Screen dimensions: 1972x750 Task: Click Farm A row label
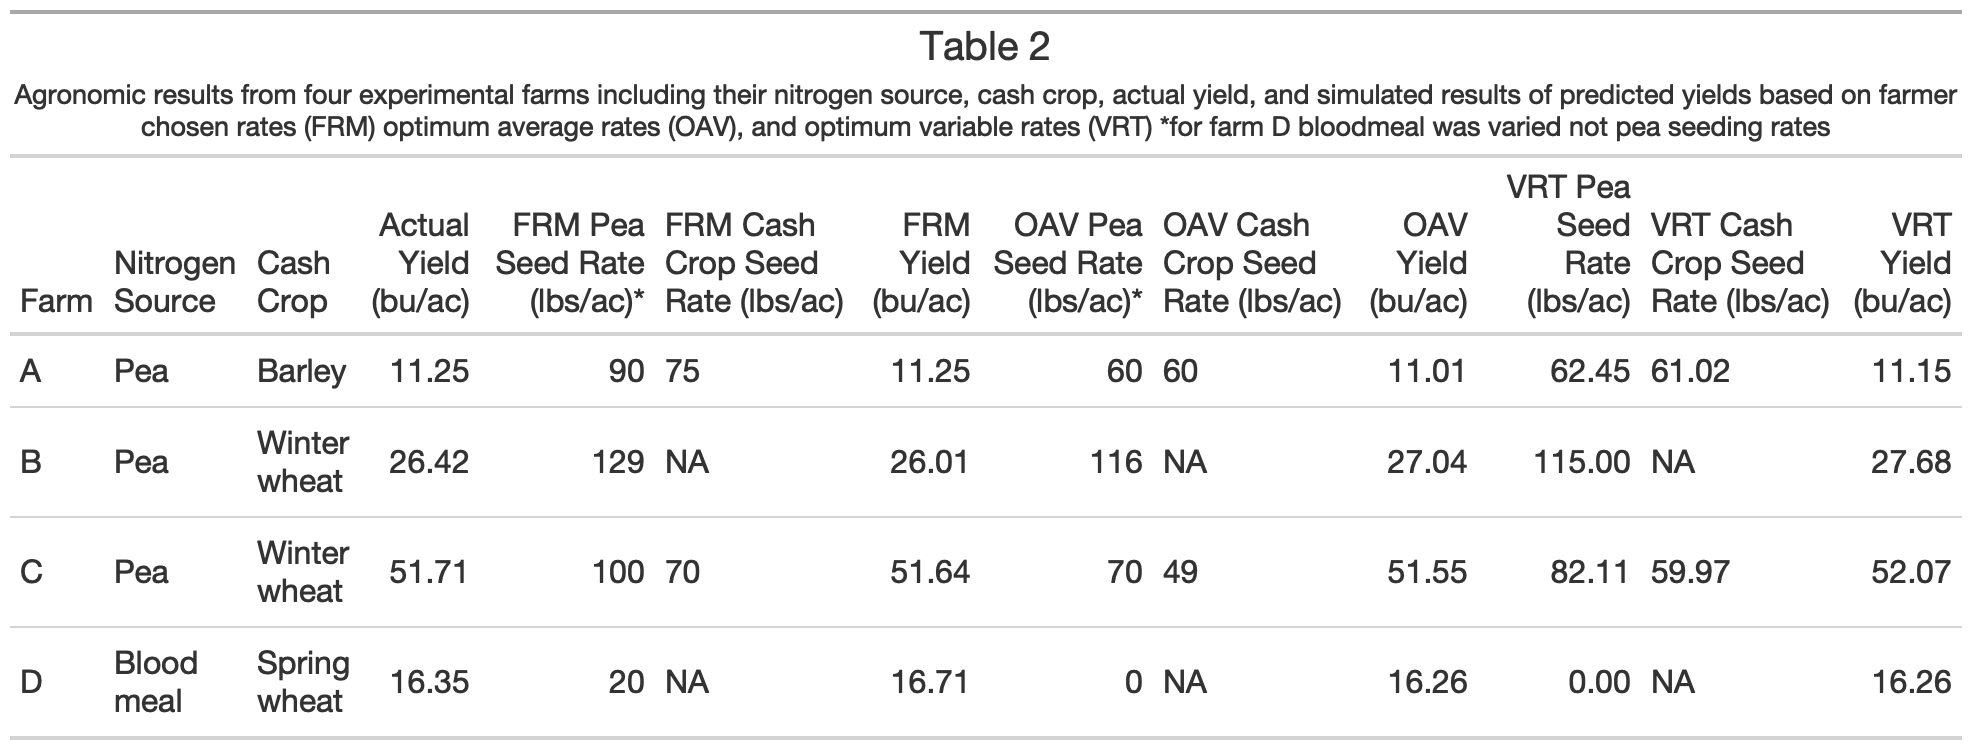pyautogui.click(x=31, y=371)
